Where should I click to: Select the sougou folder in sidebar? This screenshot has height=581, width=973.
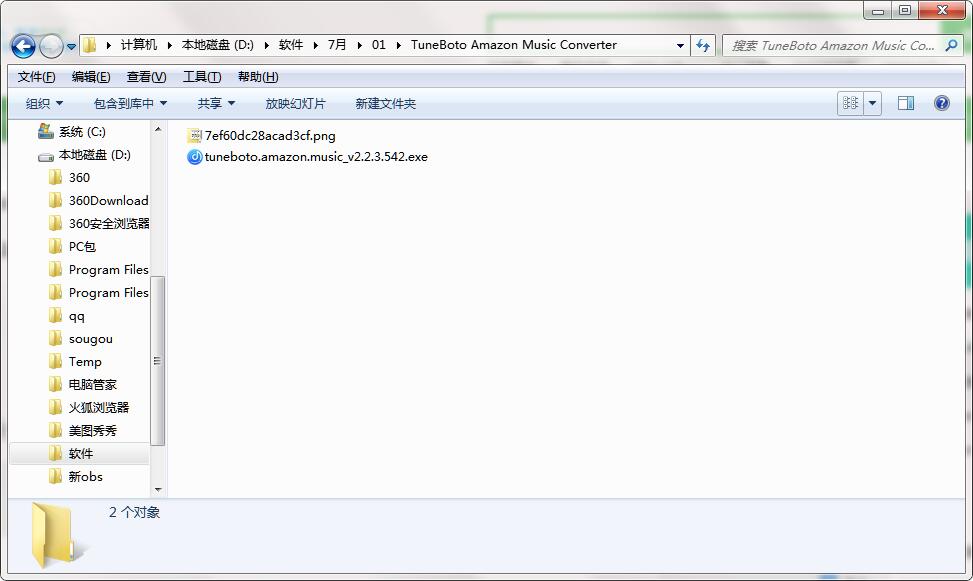click(91, 338)
